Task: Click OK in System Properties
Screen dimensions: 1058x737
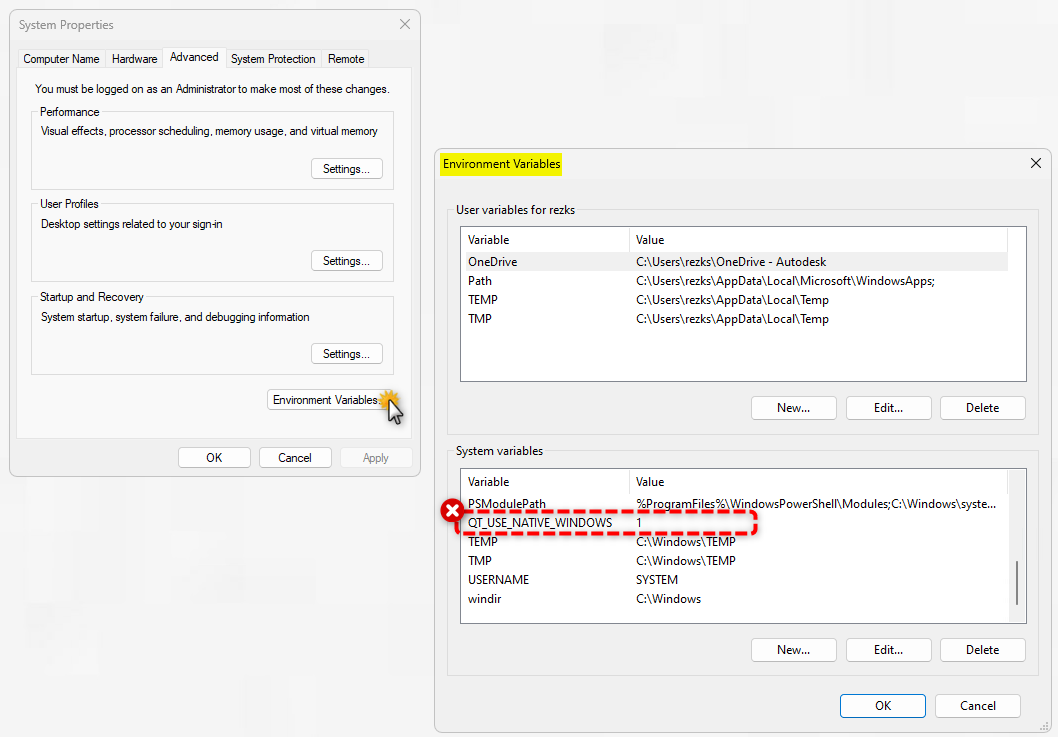Action: coord(215,458)
